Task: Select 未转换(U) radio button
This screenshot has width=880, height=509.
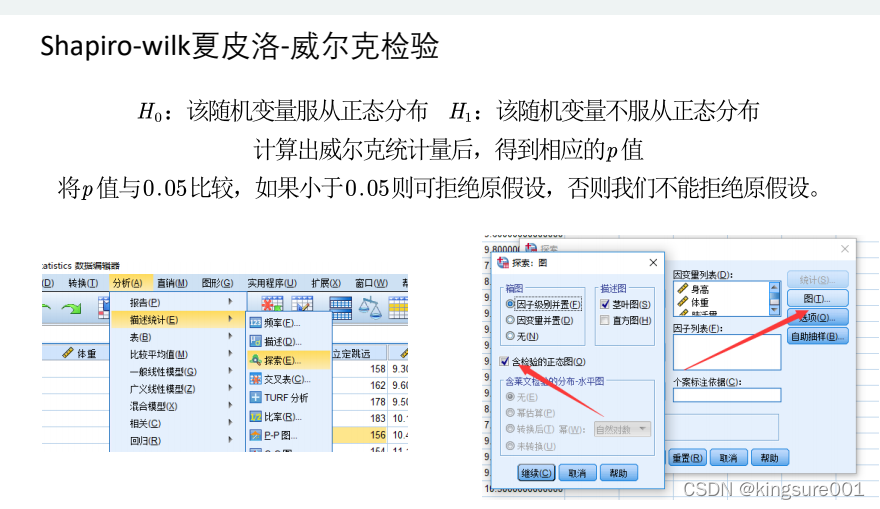Action: [x=510, y=446]
